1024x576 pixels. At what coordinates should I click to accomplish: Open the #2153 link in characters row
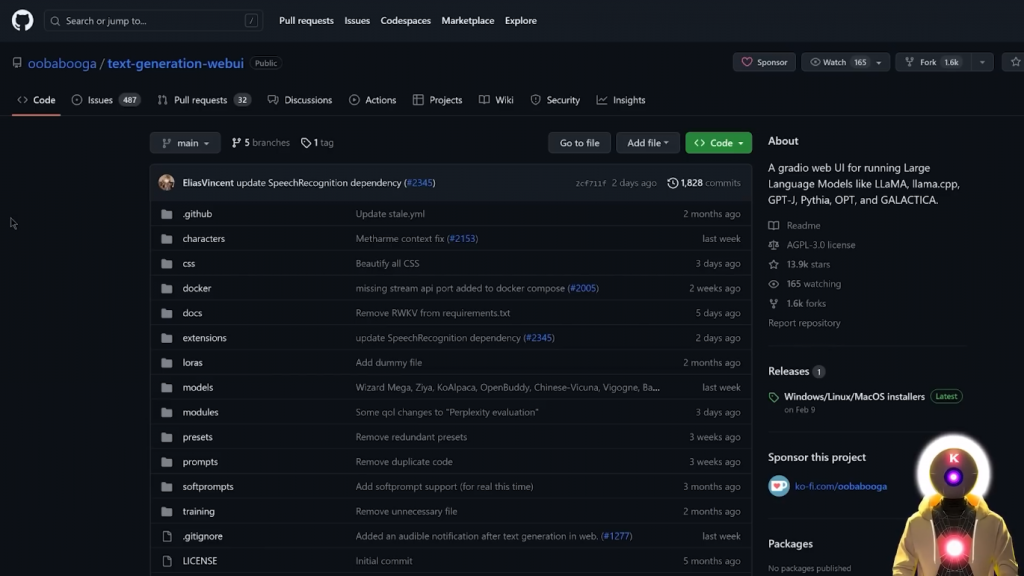pyautogui.click(x=463, y=238)
